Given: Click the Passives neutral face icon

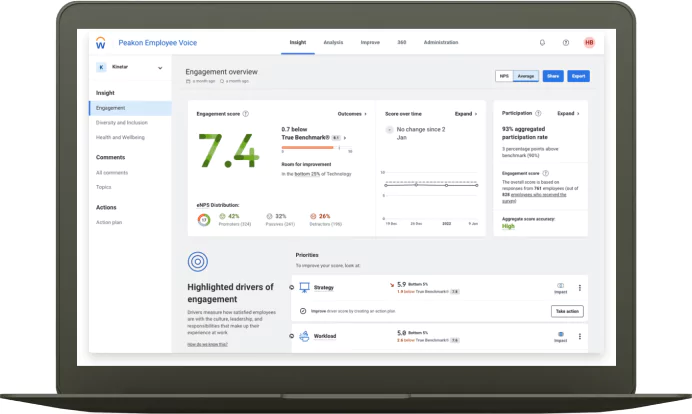Looking at the screenshot, I should [x=269, y=216].
